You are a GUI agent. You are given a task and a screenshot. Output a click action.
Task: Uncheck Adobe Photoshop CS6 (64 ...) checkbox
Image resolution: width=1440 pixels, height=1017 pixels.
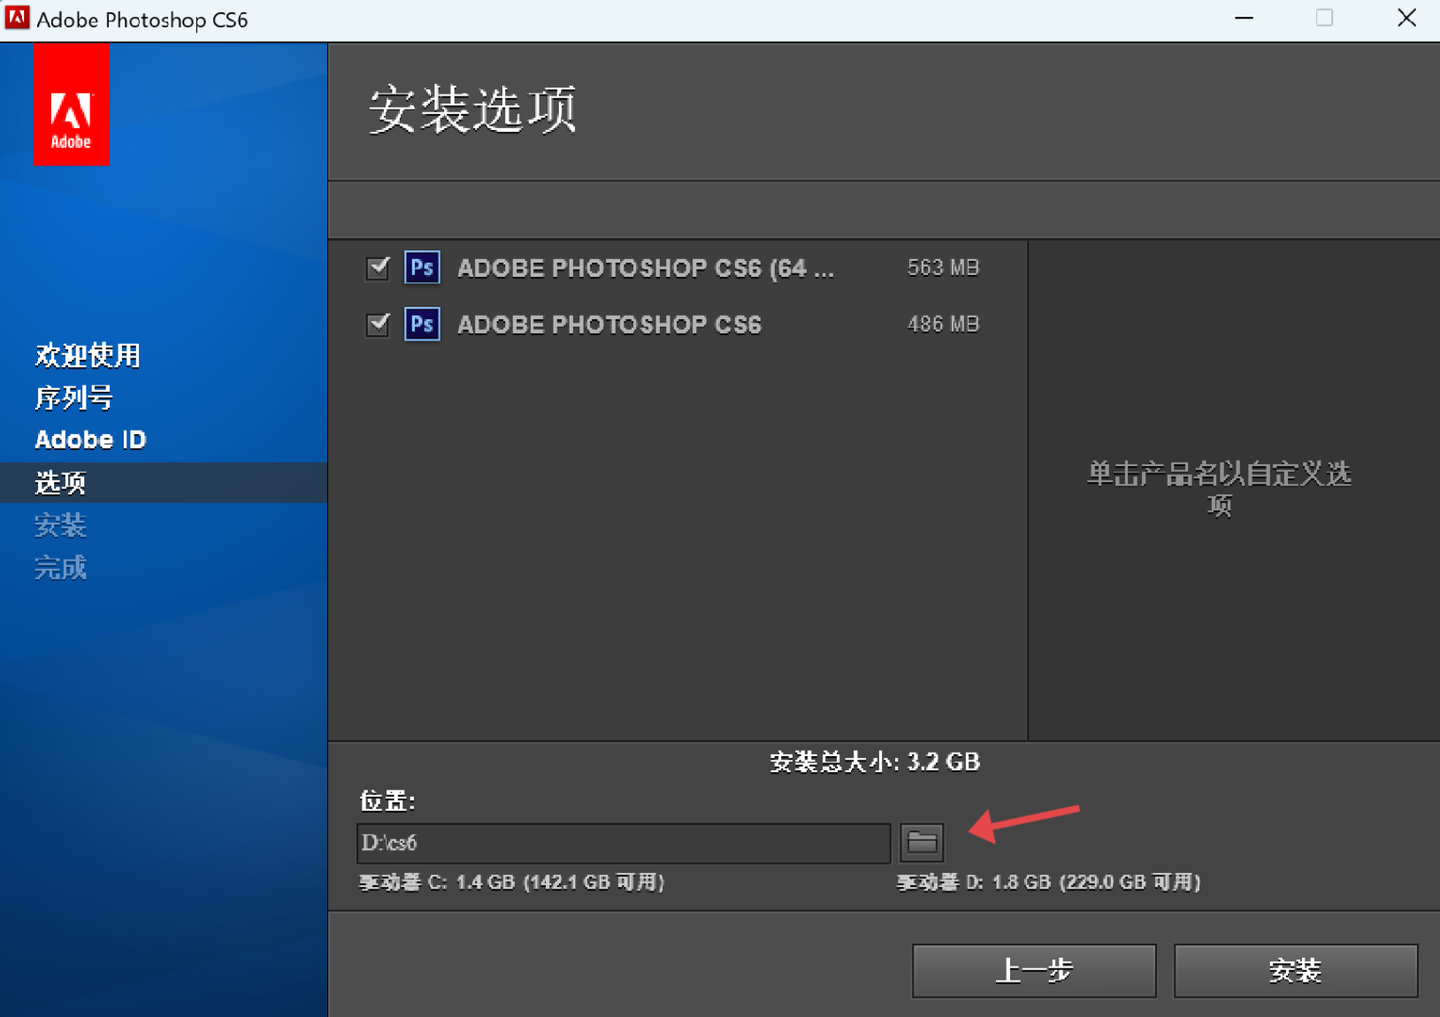(x=378, y=268)
